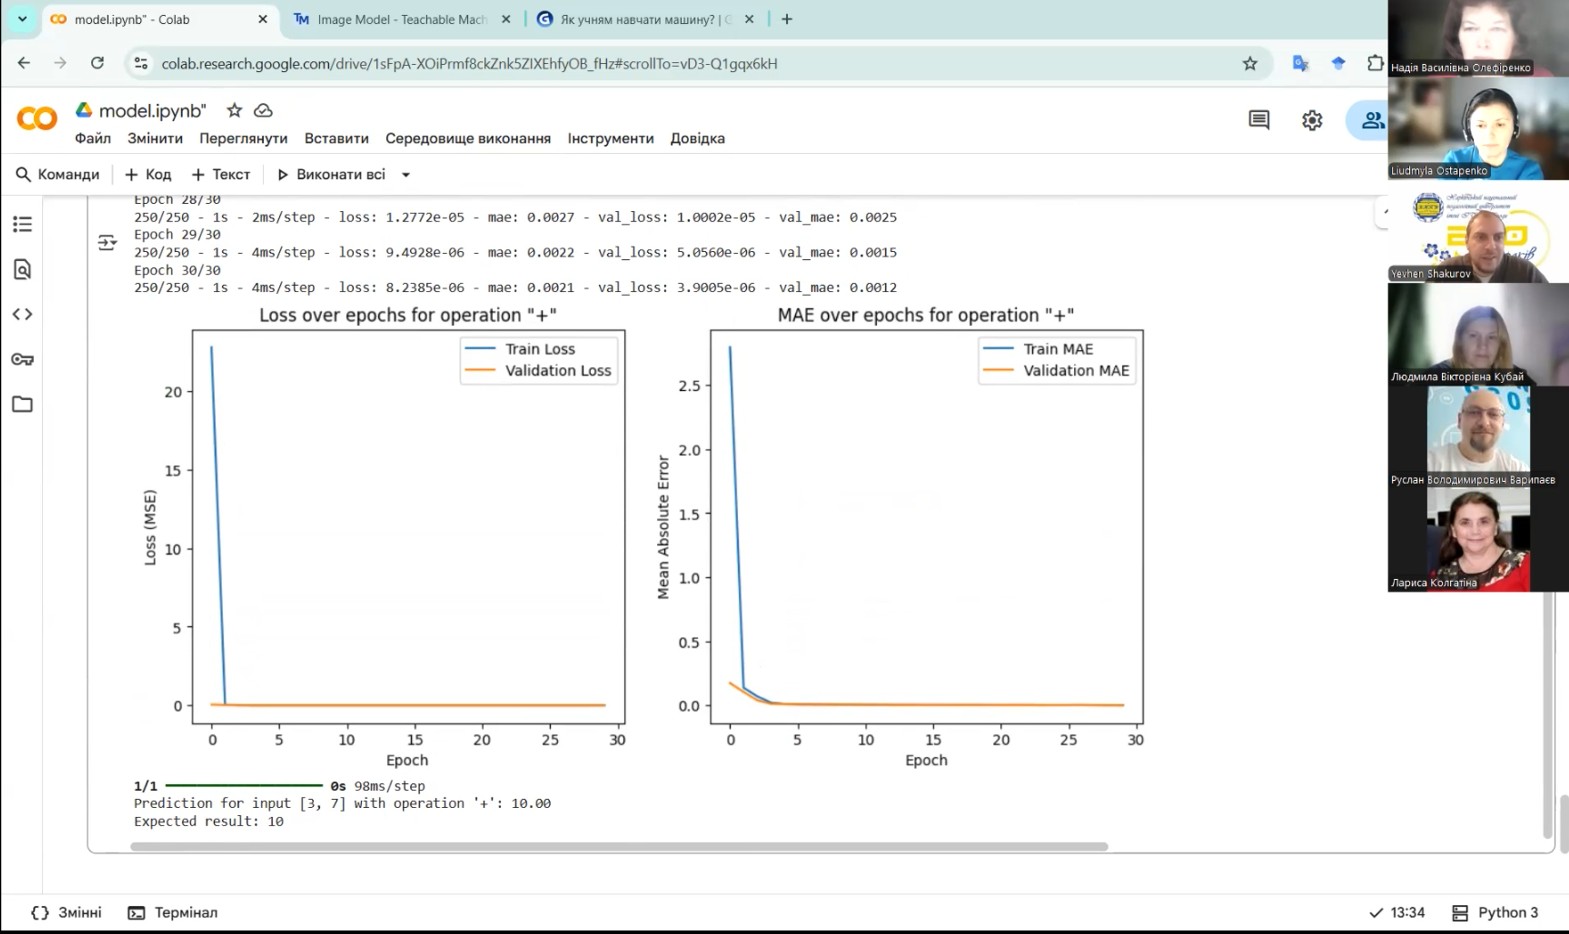Go forward in browser history
The width and height of the screenshot is (1569, 934).
(x=60, y=63)
